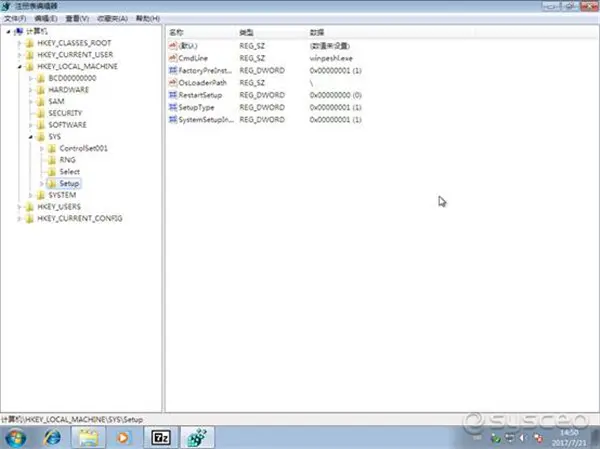Viewport: 600px width, 449px height.
Task: Open the Windows Start button
Action: (x=15, y=438)
